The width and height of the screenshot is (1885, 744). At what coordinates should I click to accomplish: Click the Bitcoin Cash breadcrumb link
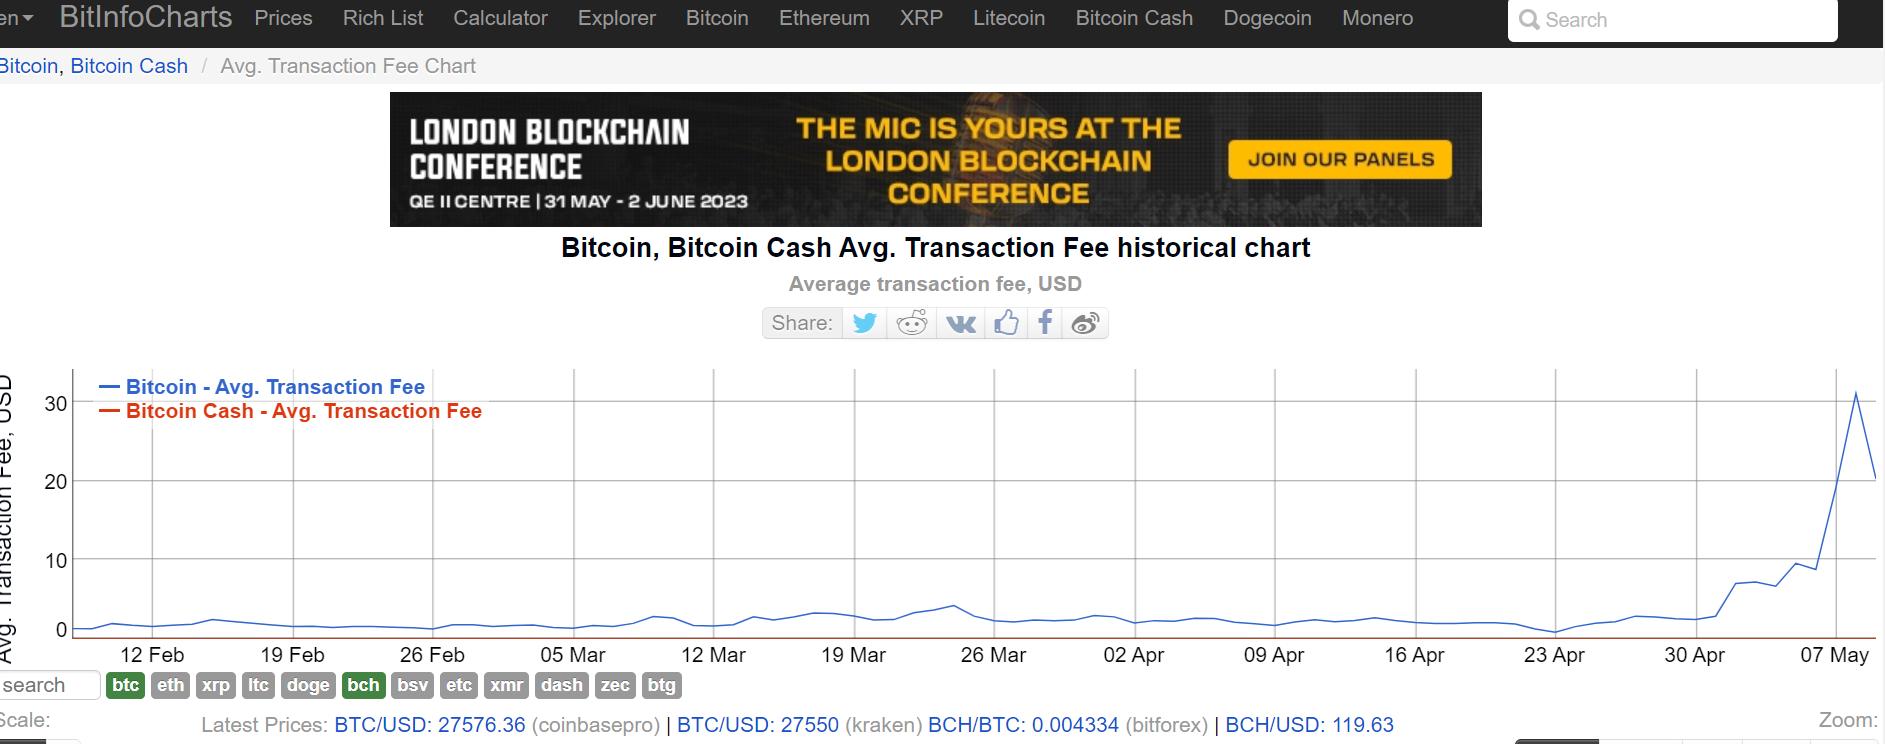coord(129,66)
